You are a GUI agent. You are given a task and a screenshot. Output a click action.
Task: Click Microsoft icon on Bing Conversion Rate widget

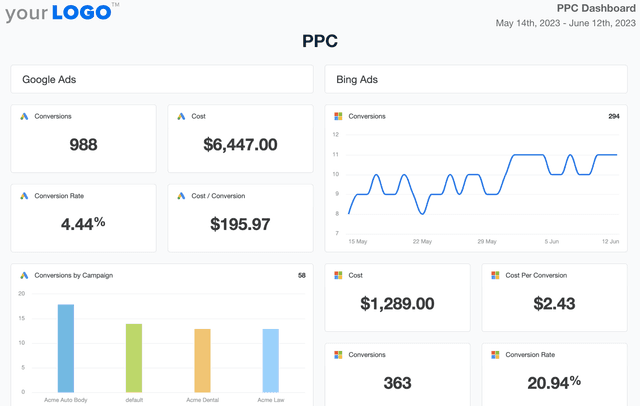point(495,354)
